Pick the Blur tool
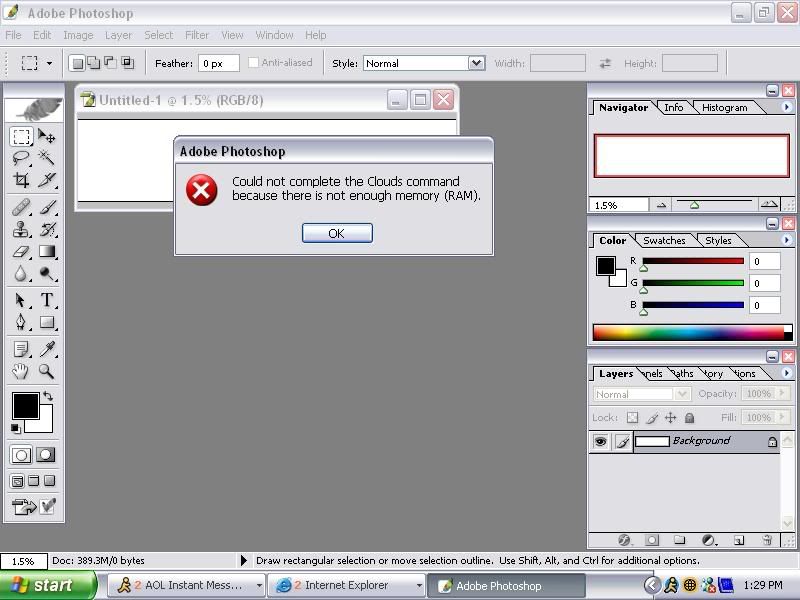 click(21, 273)
